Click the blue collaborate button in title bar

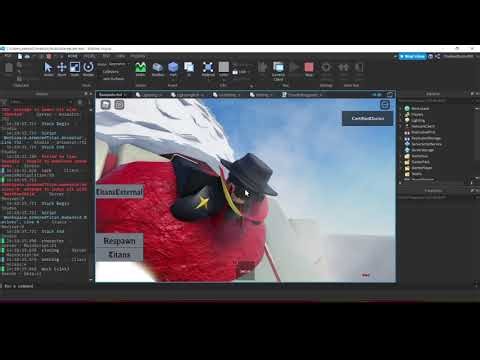413,56
